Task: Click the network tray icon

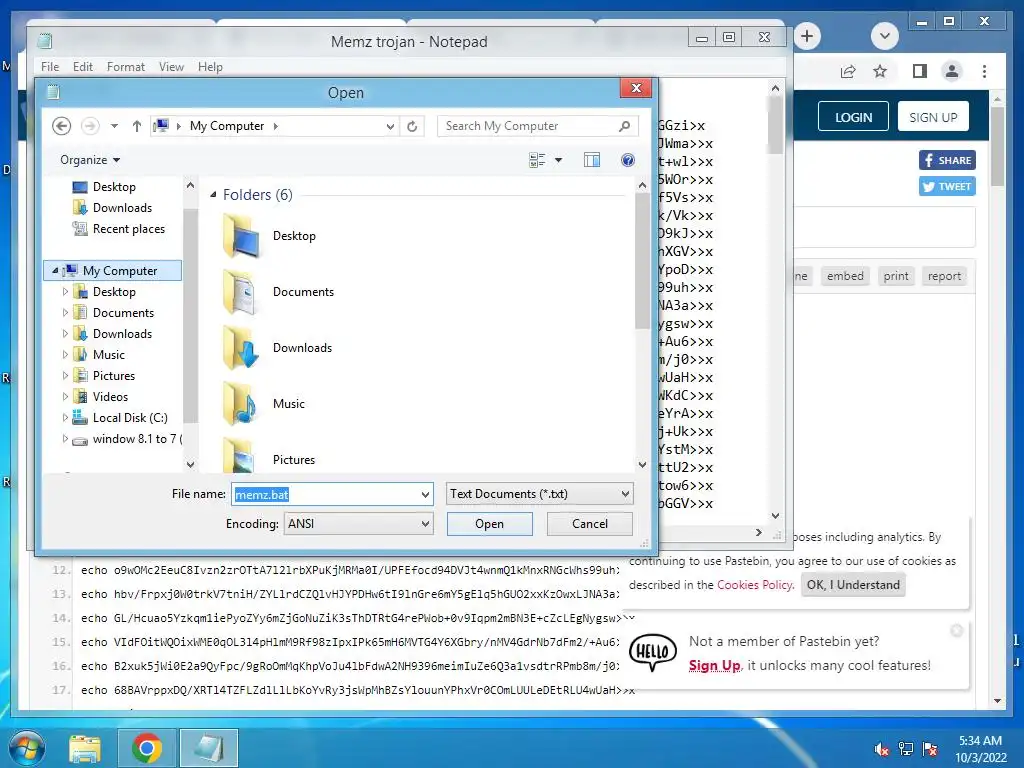Action: click(906, 749)
